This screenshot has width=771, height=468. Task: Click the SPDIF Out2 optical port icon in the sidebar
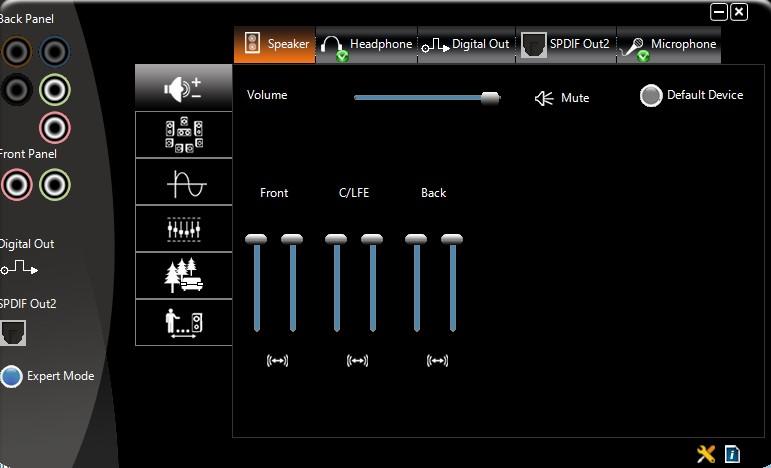[x=13, y=333]
